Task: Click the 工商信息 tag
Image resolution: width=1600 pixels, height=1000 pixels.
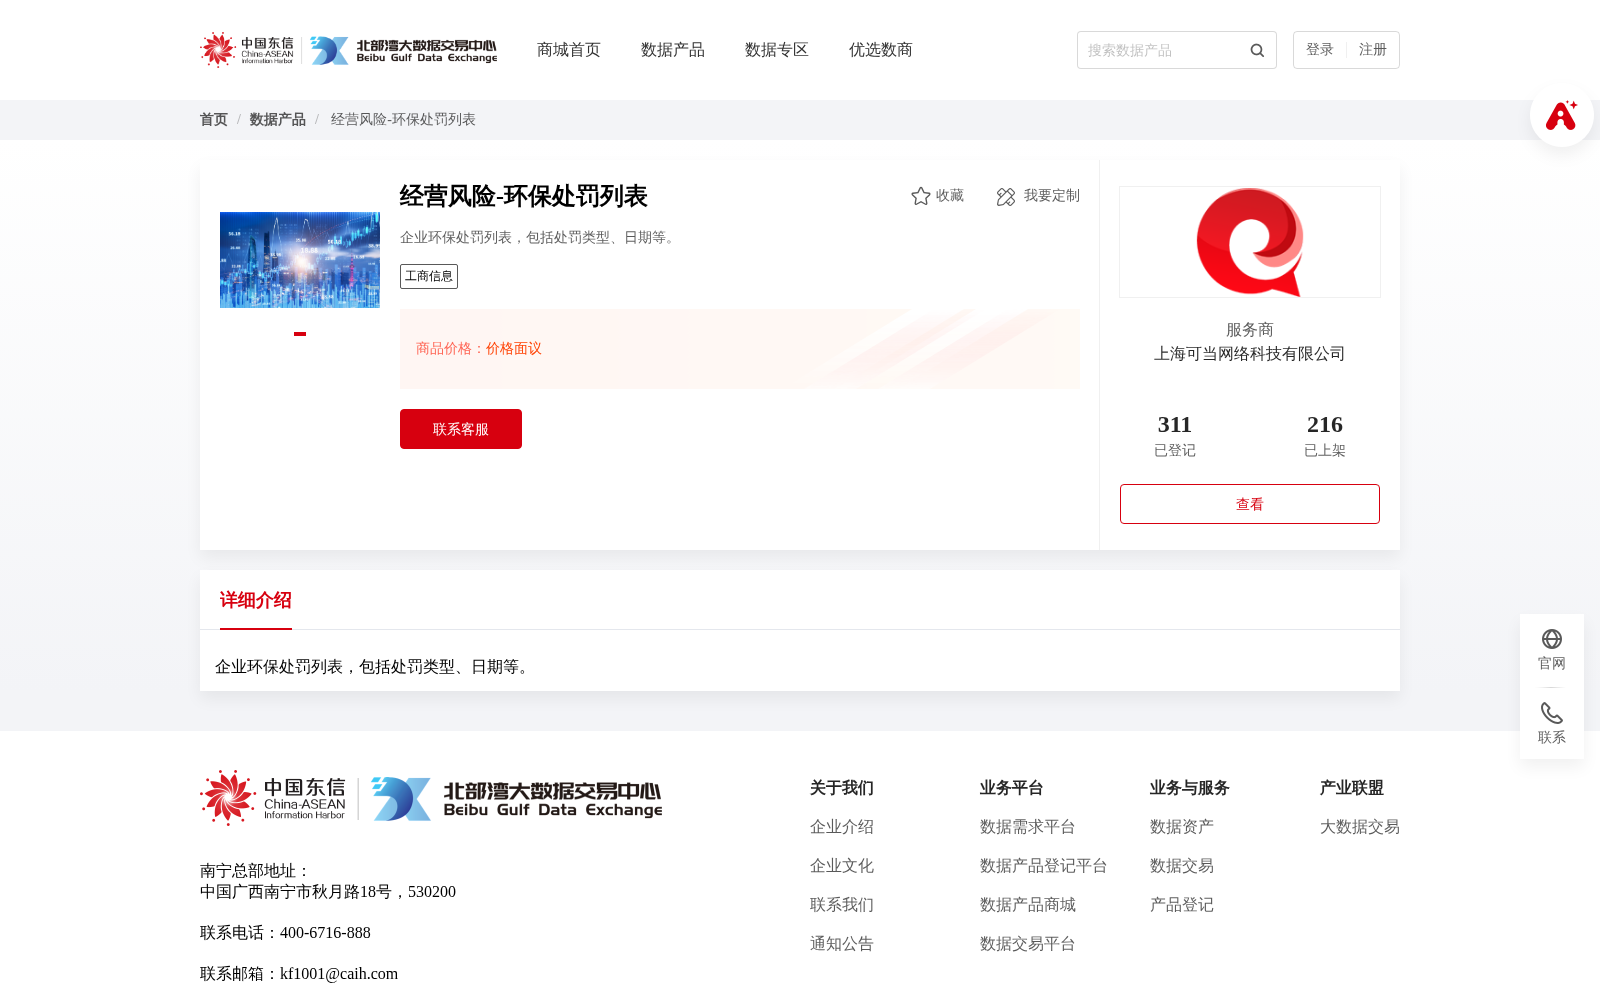Action: point(429,276)
